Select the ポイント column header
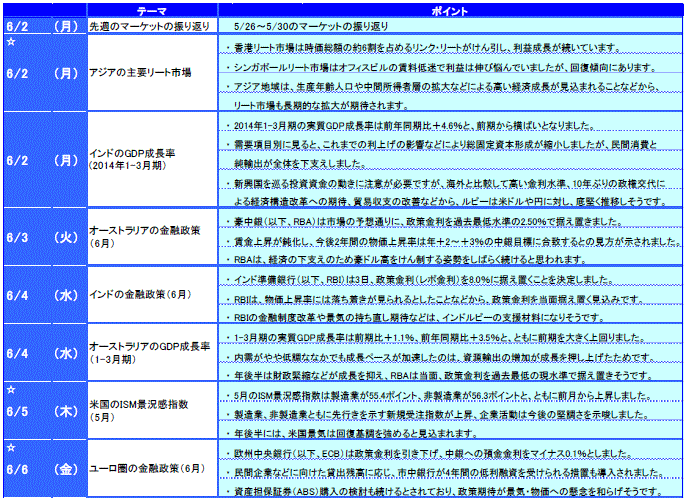 click(446, 7)
